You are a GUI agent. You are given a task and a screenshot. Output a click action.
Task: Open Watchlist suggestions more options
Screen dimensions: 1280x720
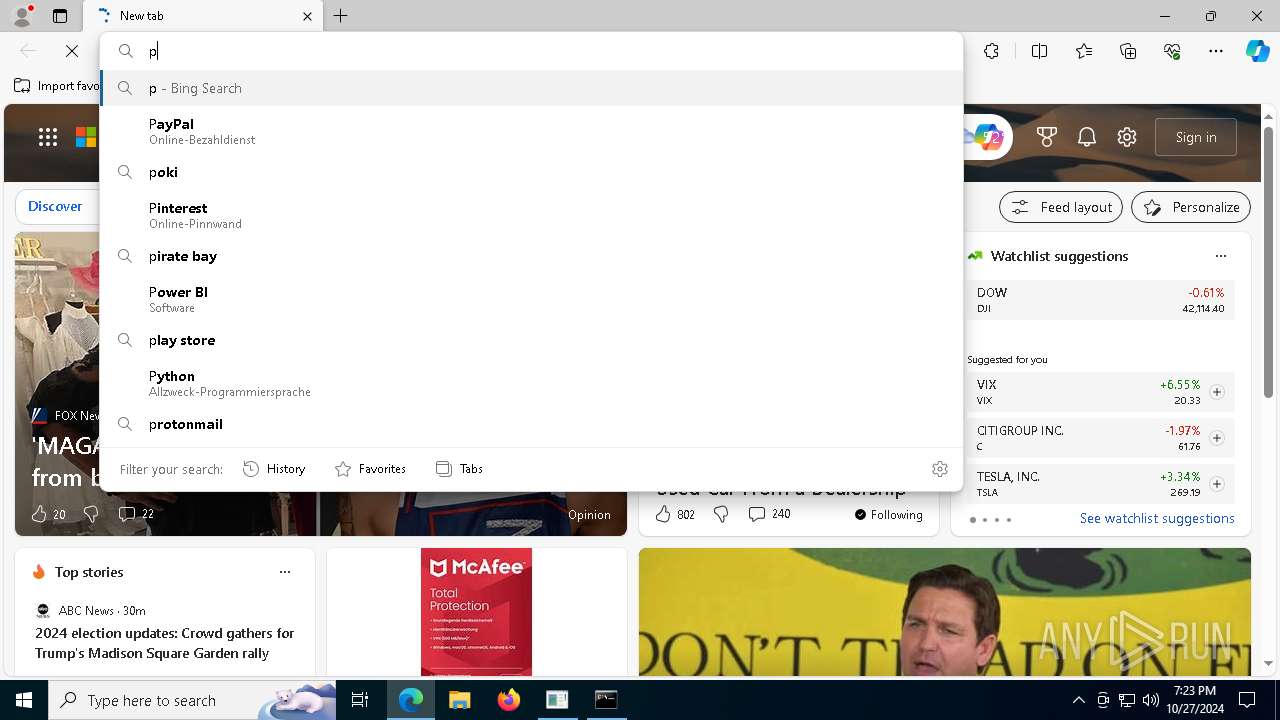(1221, 256)
